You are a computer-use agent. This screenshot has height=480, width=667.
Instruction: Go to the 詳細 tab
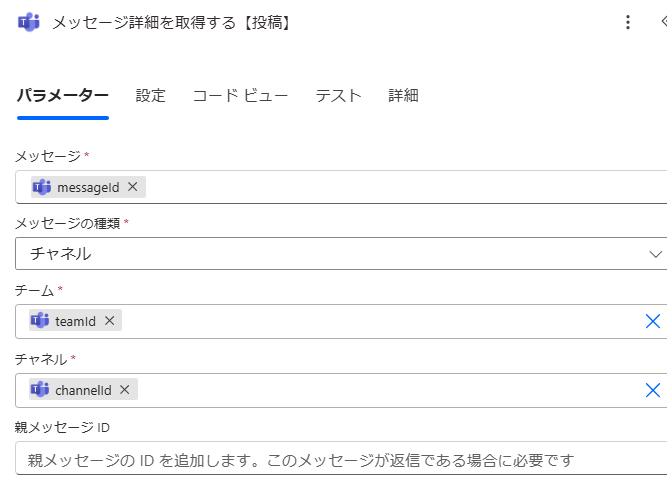coord(403,96)
